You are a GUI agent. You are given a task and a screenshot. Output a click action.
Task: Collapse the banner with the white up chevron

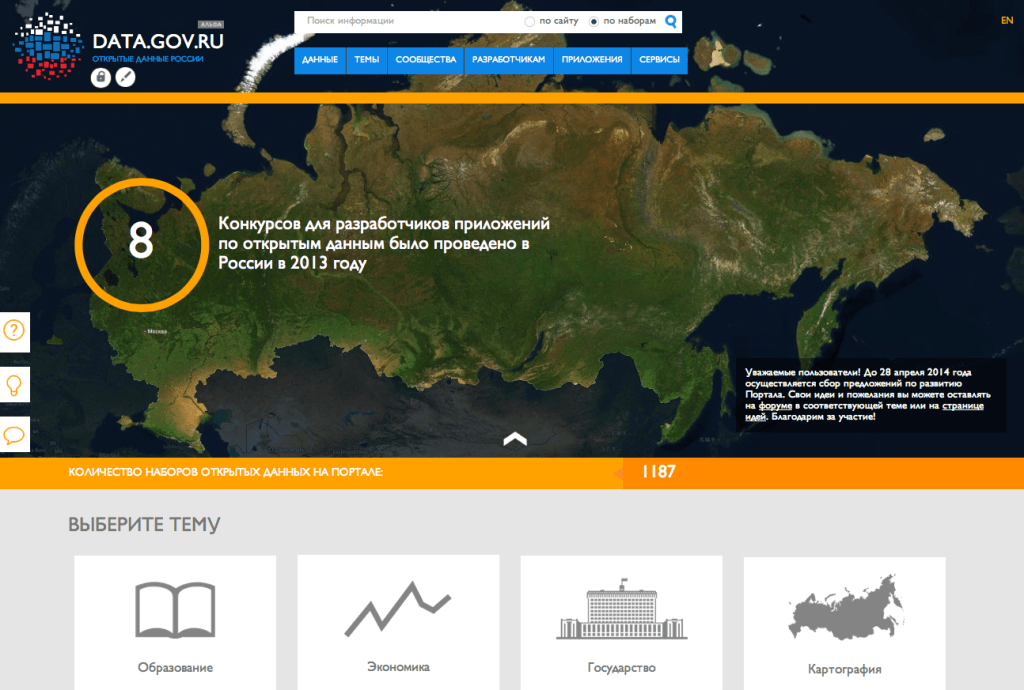(x=514, y=438)
